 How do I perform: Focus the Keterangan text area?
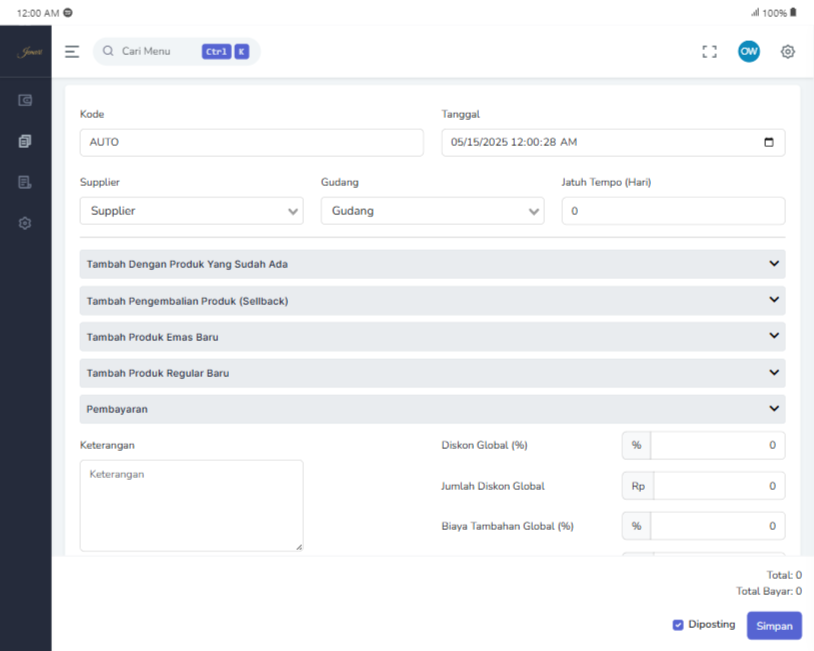[191, 505]
